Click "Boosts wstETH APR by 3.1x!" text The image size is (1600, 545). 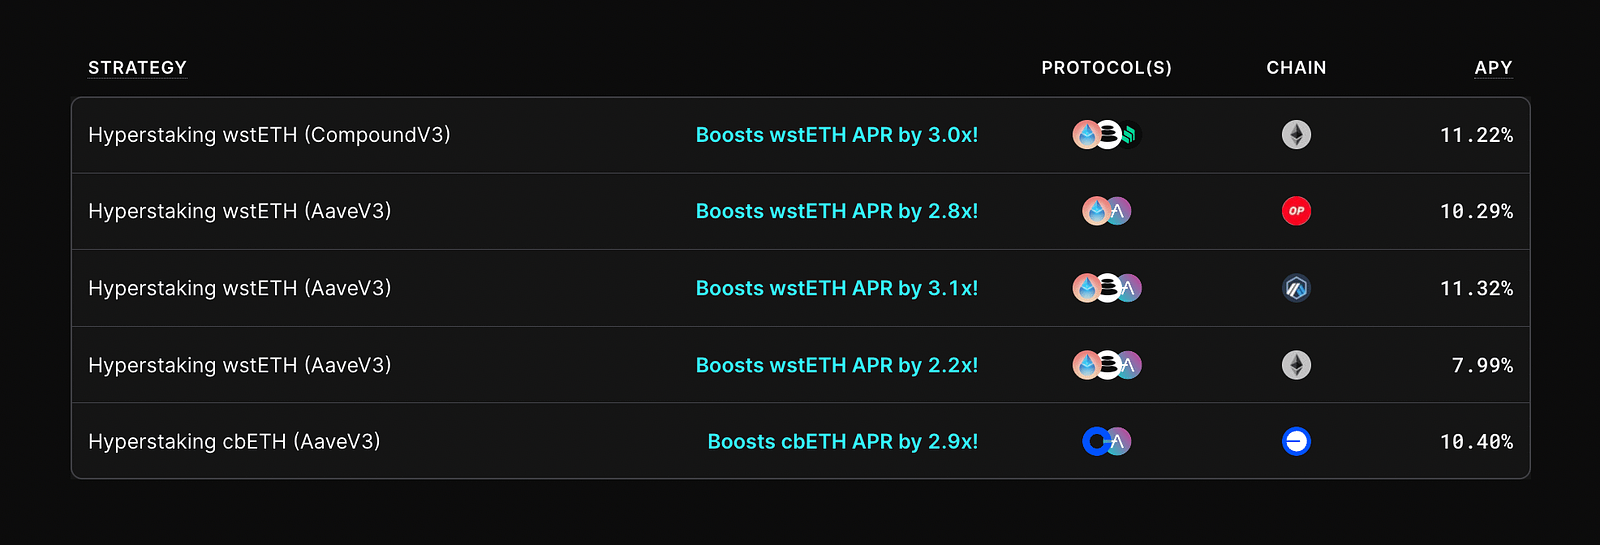click(x=837, y=288)
